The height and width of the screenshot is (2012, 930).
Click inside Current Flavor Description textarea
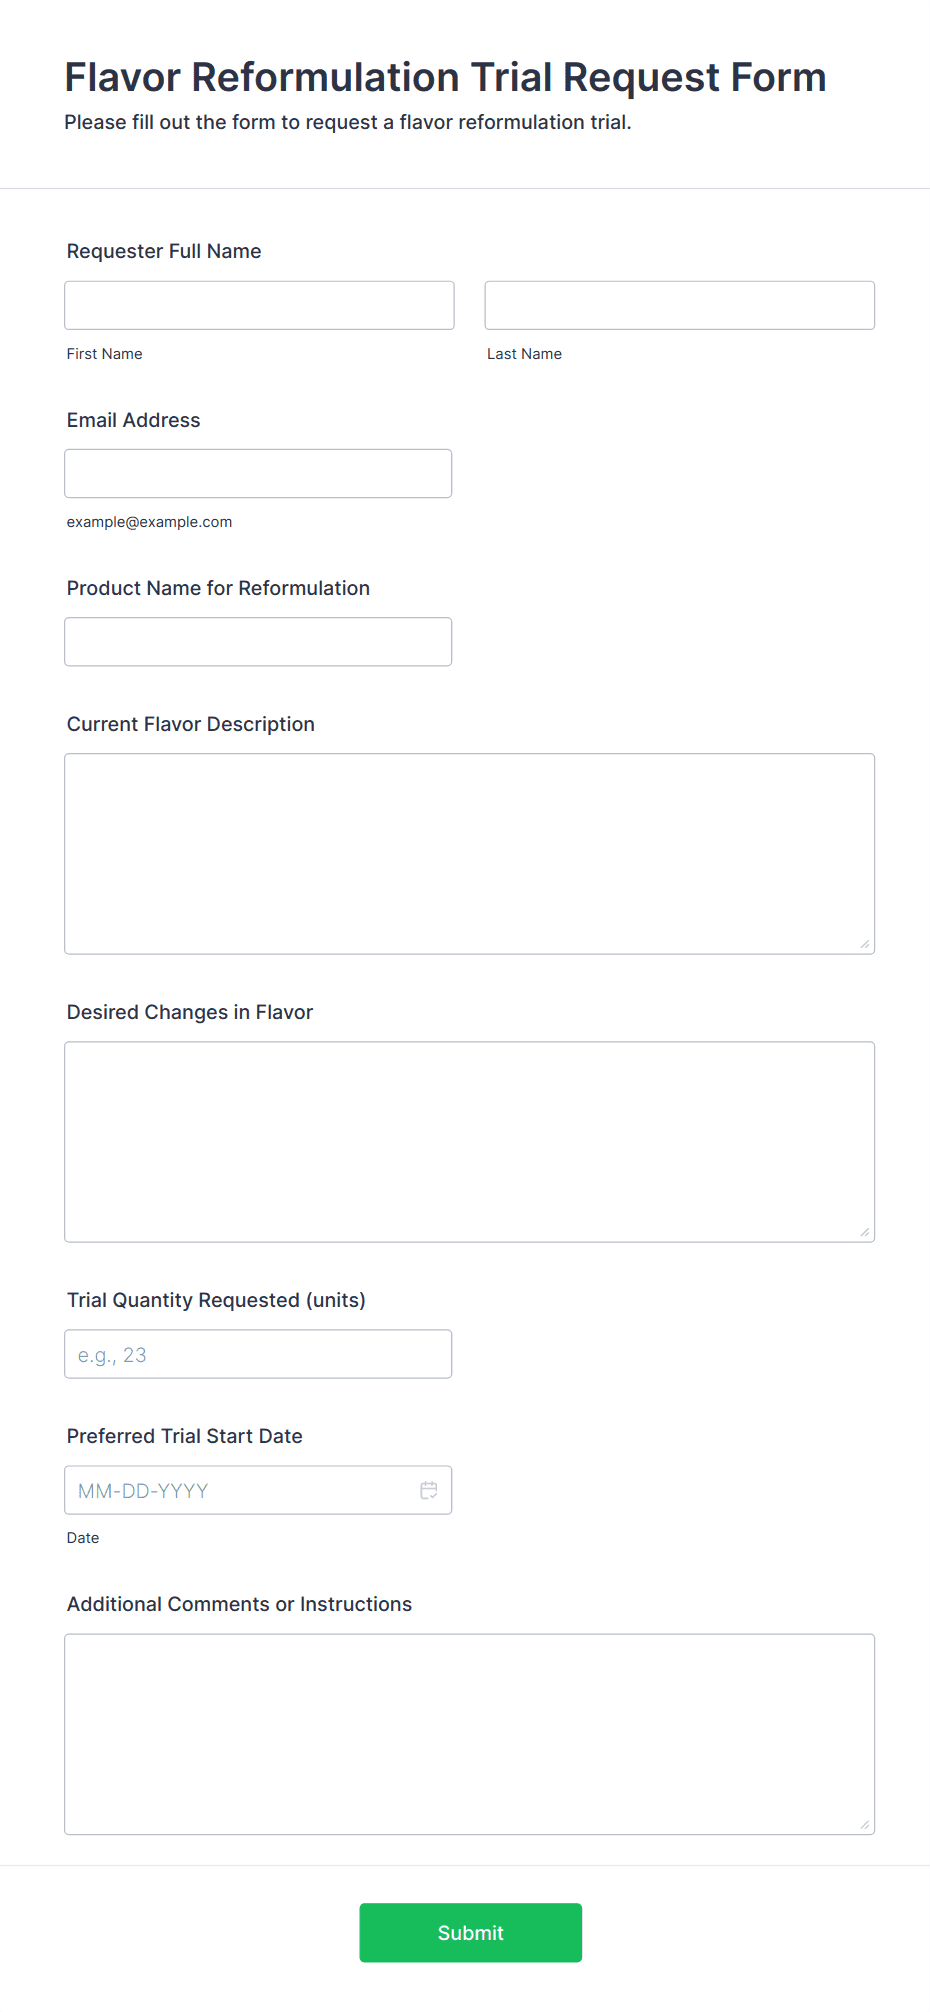coord(469,853)
